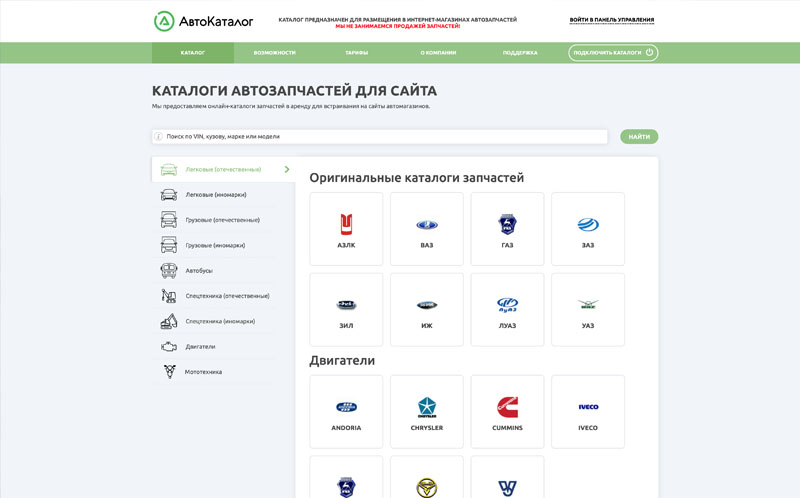Image resolution: width=800 pixels, height=498 pixels.
Task: Click the crane icon for Спецтехника (отечественные)
Action: pyautogui.click(x=169, y=296)
